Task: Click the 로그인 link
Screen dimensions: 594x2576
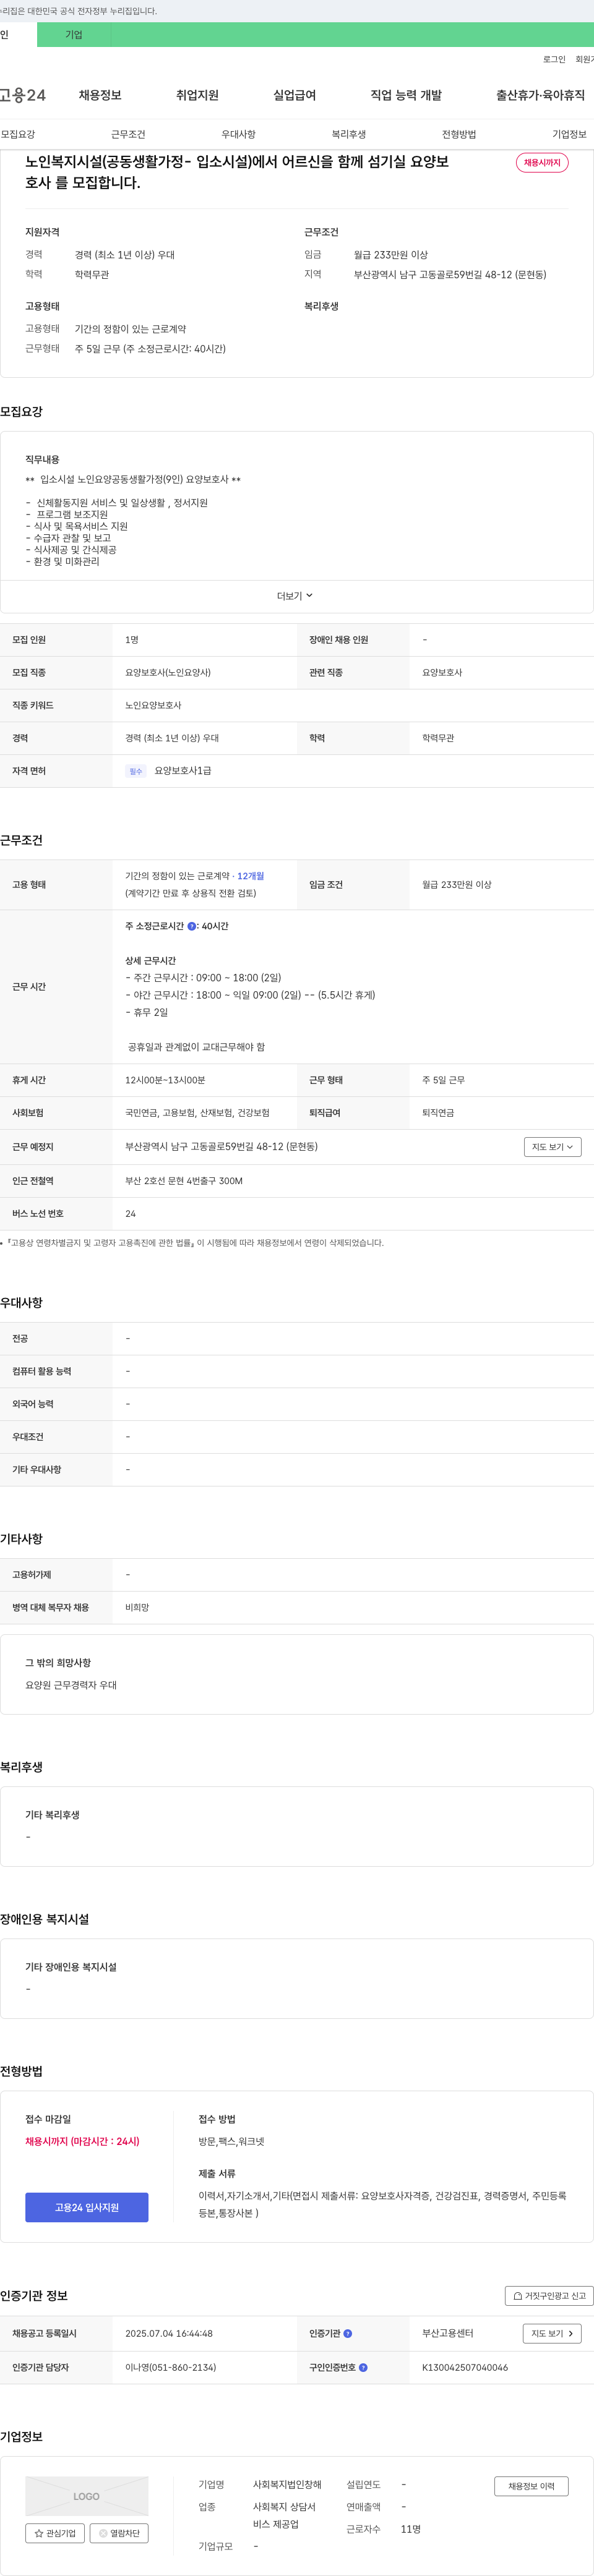Action: pyautogui.click(x=554, y=60)
